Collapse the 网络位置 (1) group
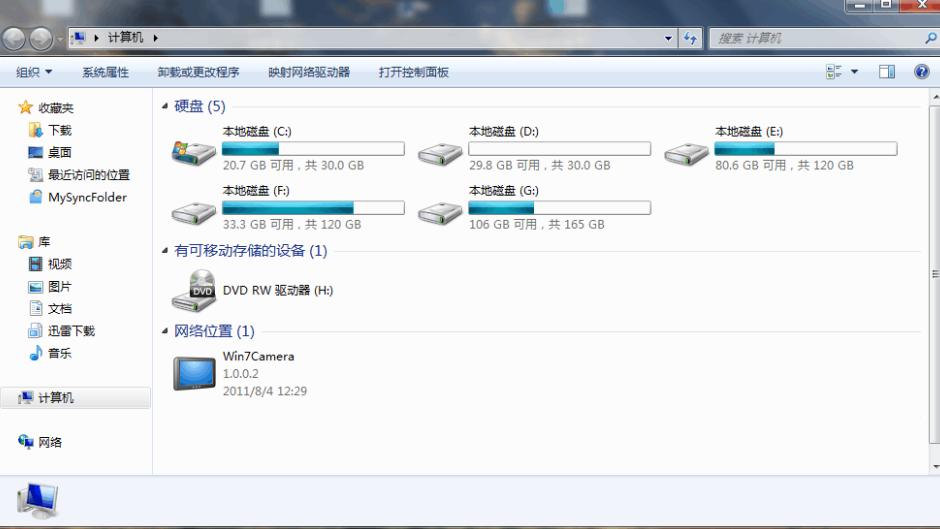 [x=165, y=330]
